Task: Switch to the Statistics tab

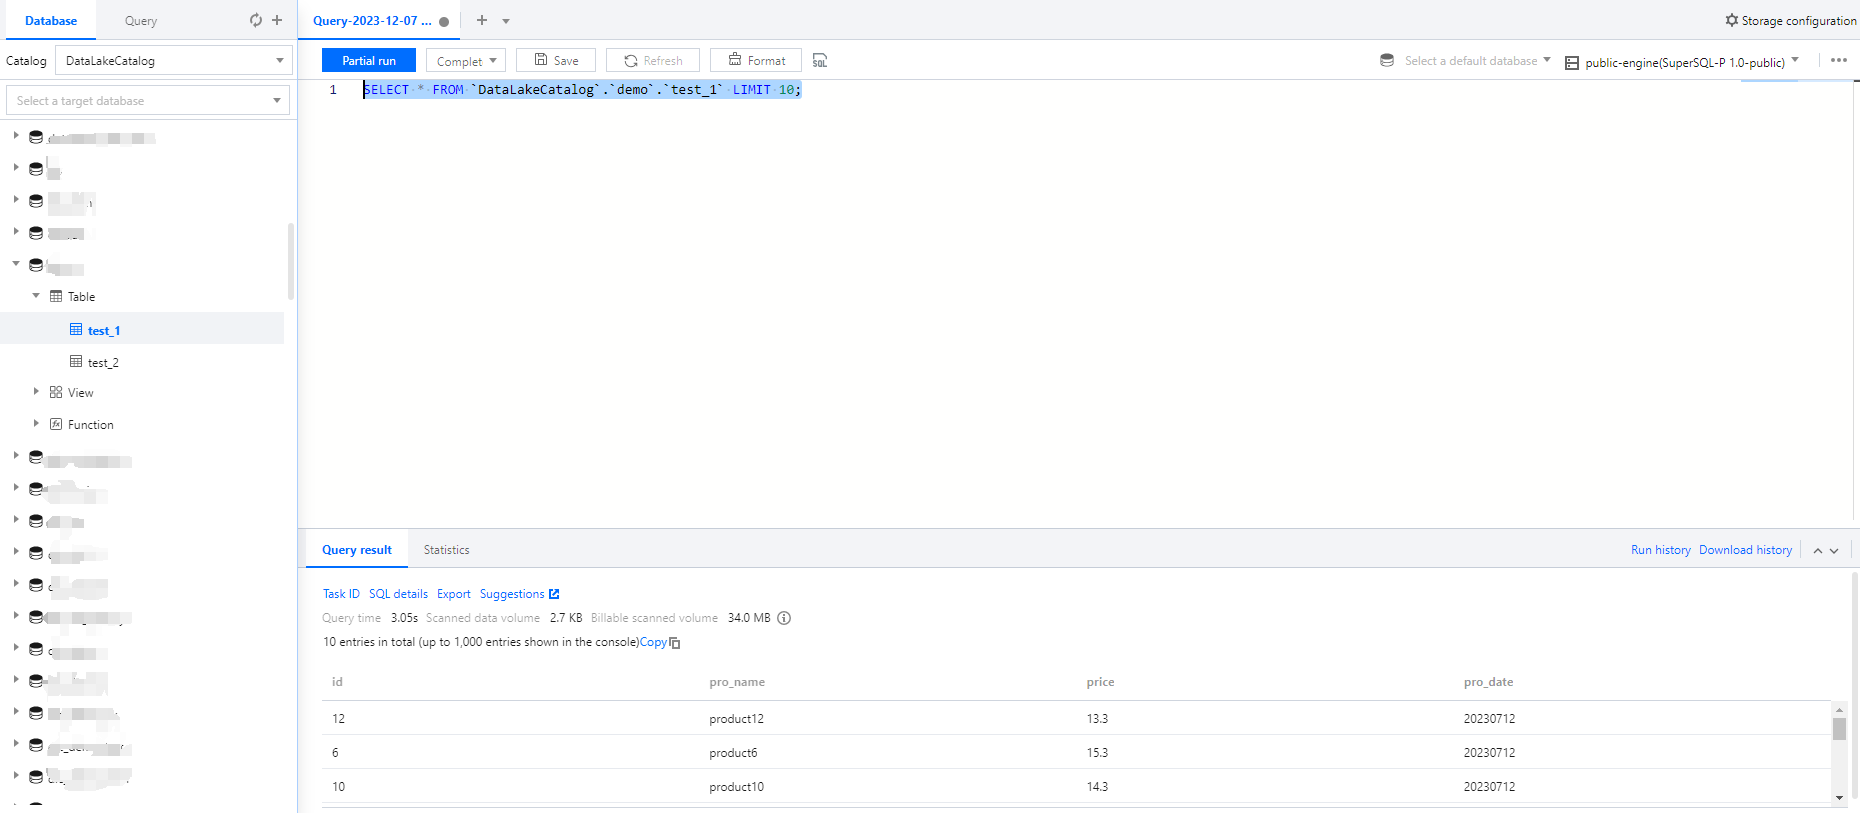Action: 446,550
